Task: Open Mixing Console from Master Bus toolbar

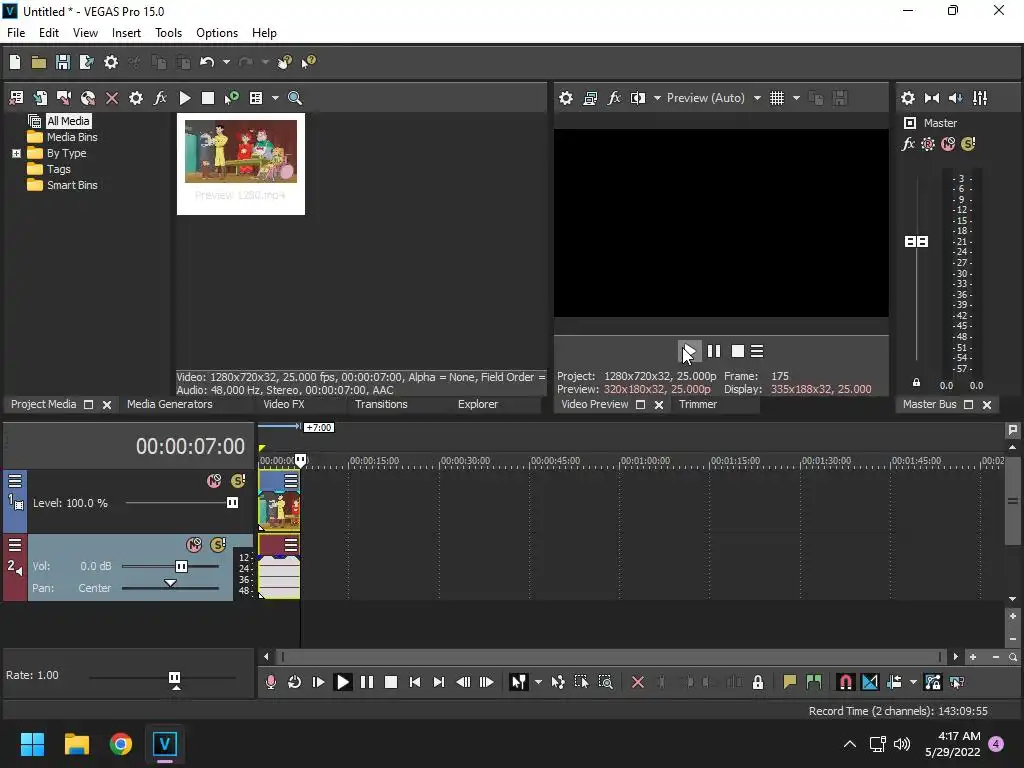Action: coord(980,98)
